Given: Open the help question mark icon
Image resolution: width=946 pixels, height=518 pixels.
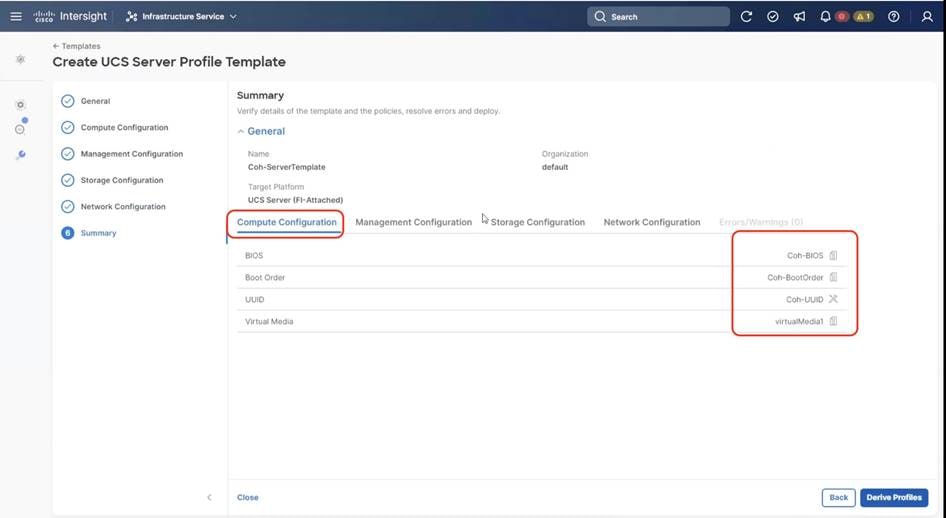Looking at the screenshot, I should [x=894, y=16].
